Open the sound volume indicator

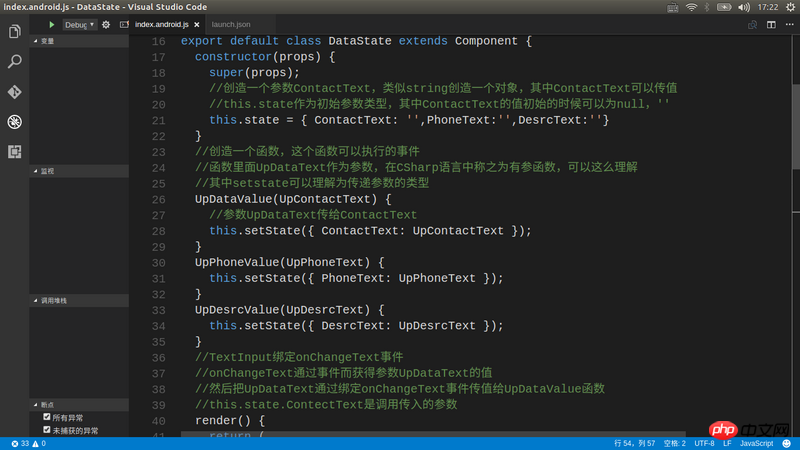click(x=744, y=7)
